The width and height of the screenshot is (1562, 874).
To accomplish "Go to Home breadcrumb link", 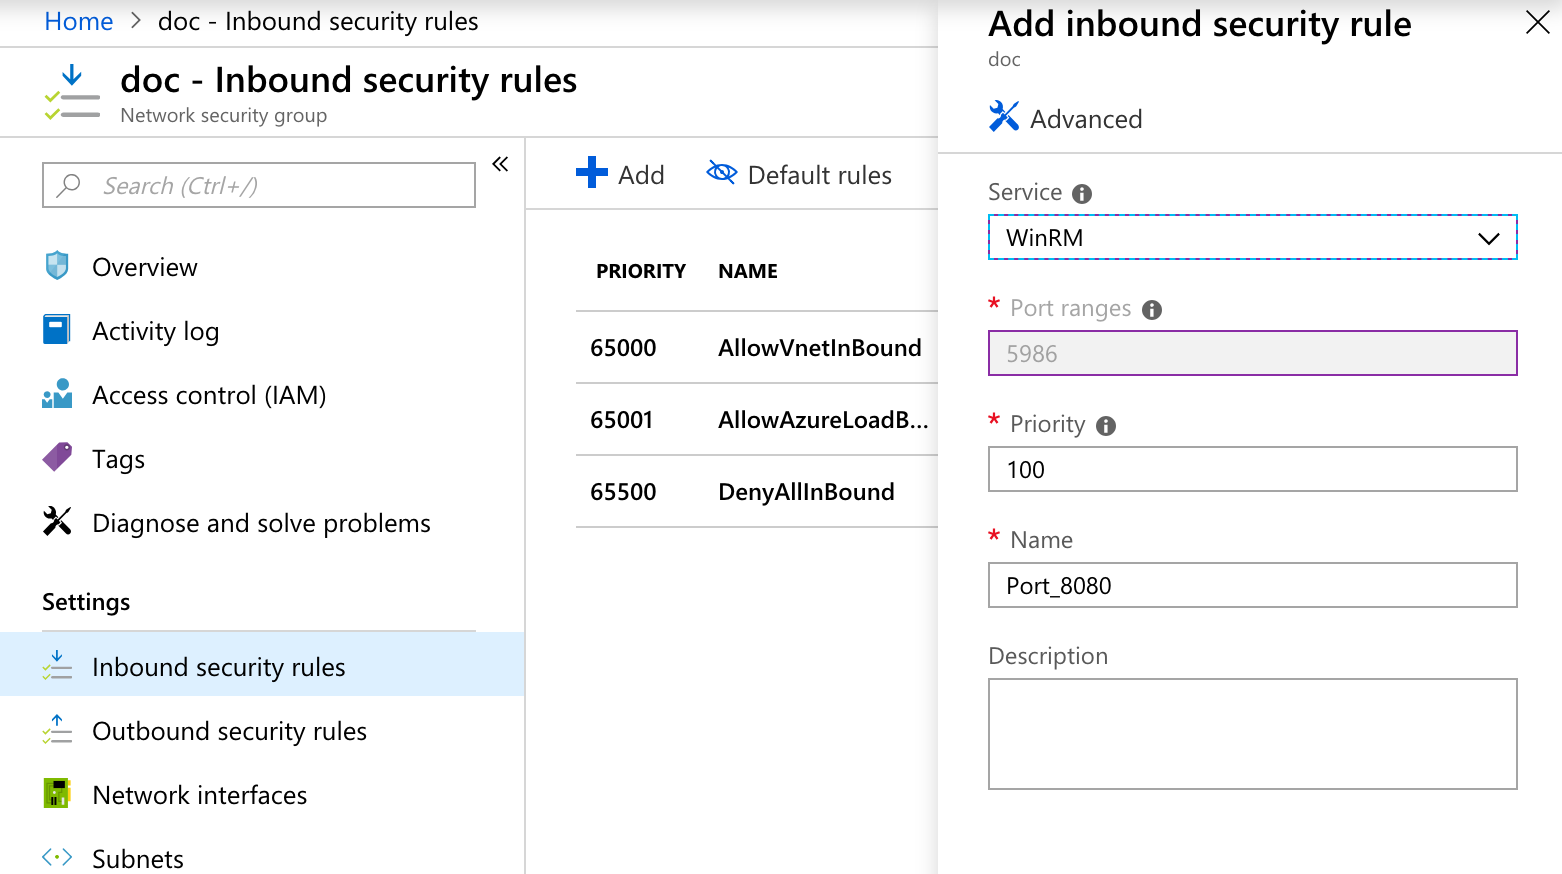I will tap(79, 21).
